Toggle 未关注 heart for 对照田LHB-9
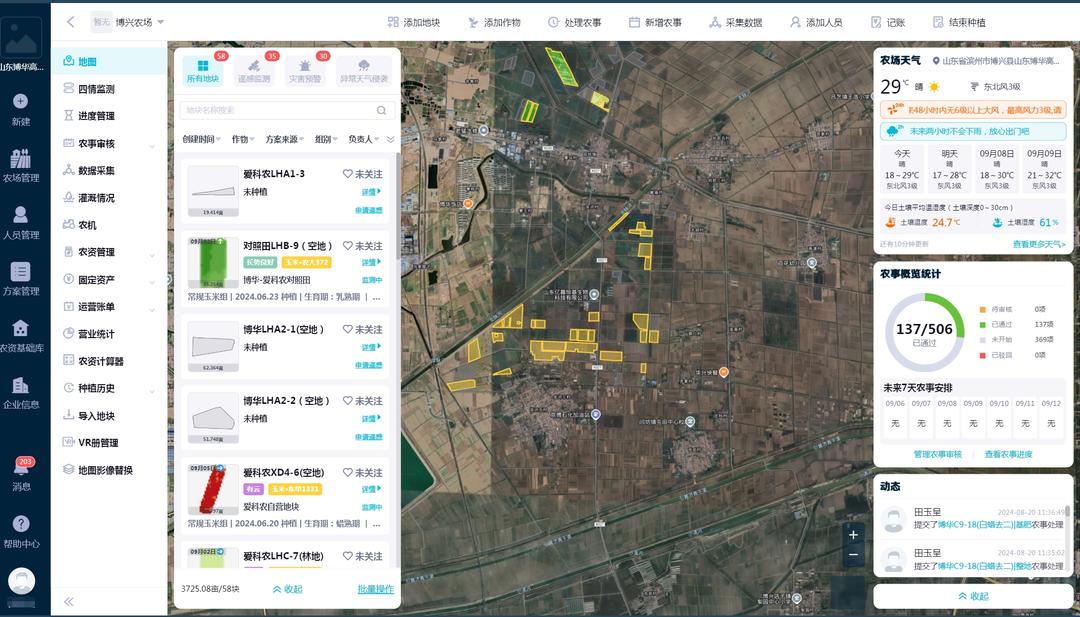Screen dimensions: 1080x617 348,246
